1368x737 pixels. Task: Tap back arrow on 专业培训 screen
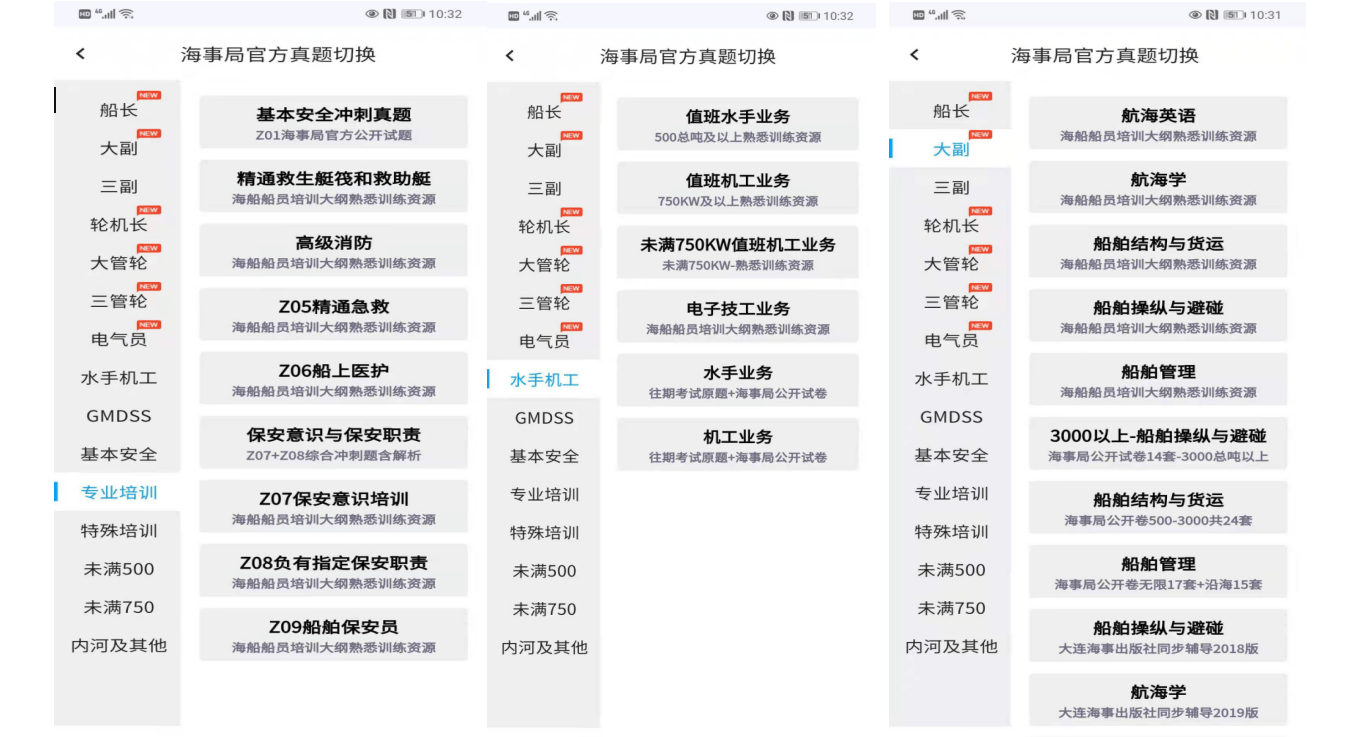click(x=81, y=54)
